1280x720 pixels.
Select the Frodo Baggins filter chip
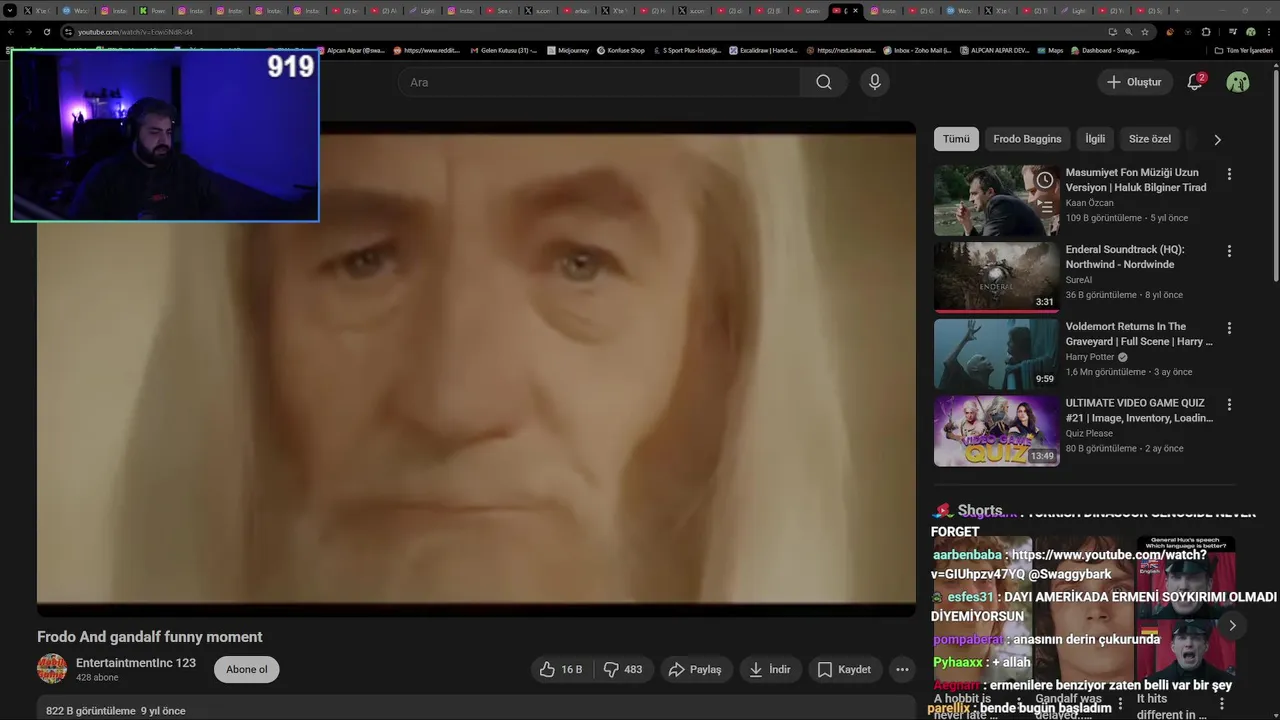(1027, 139)
